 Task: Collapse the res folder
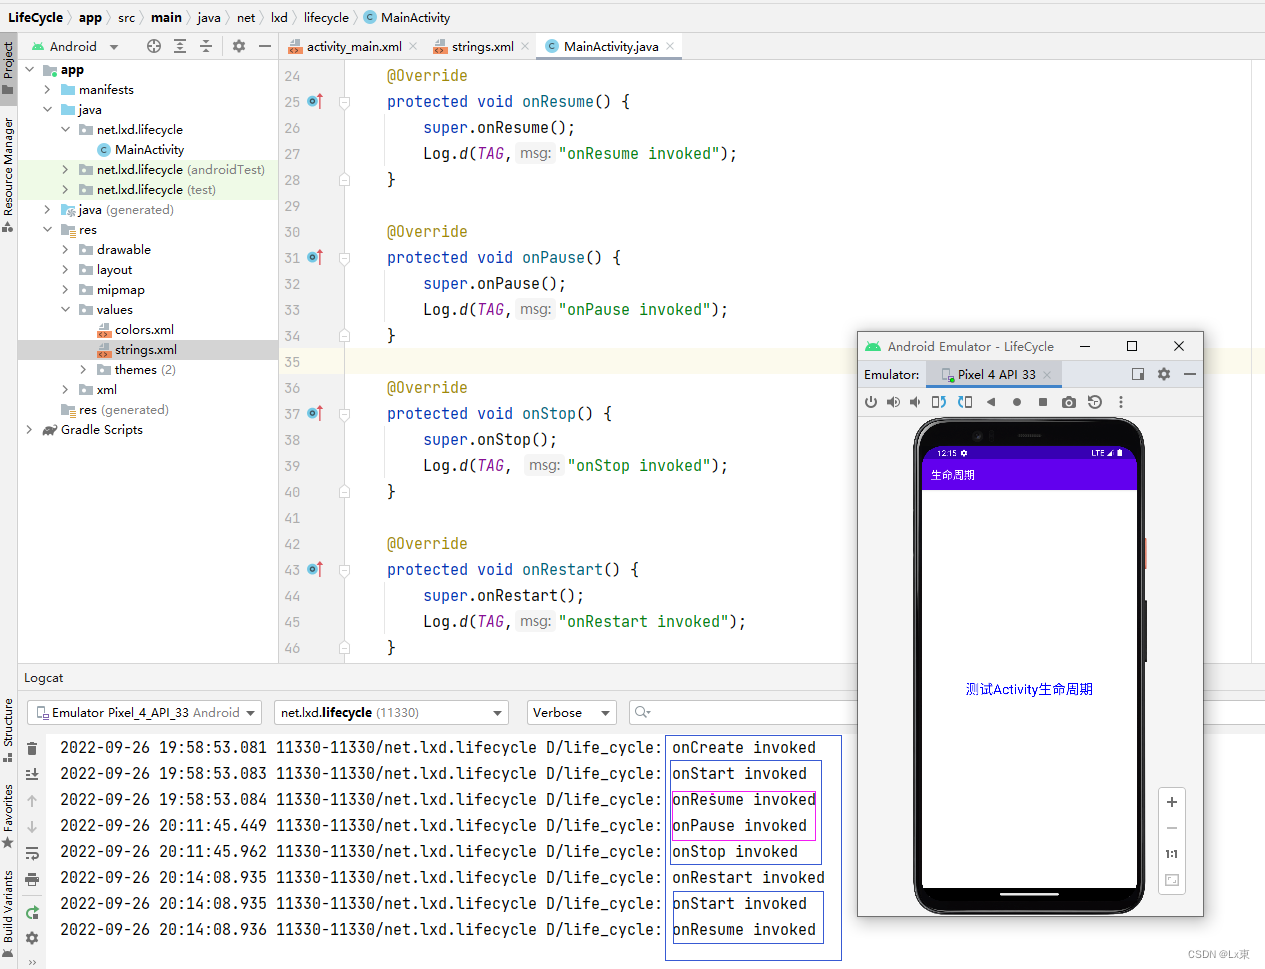pos(47,229)
